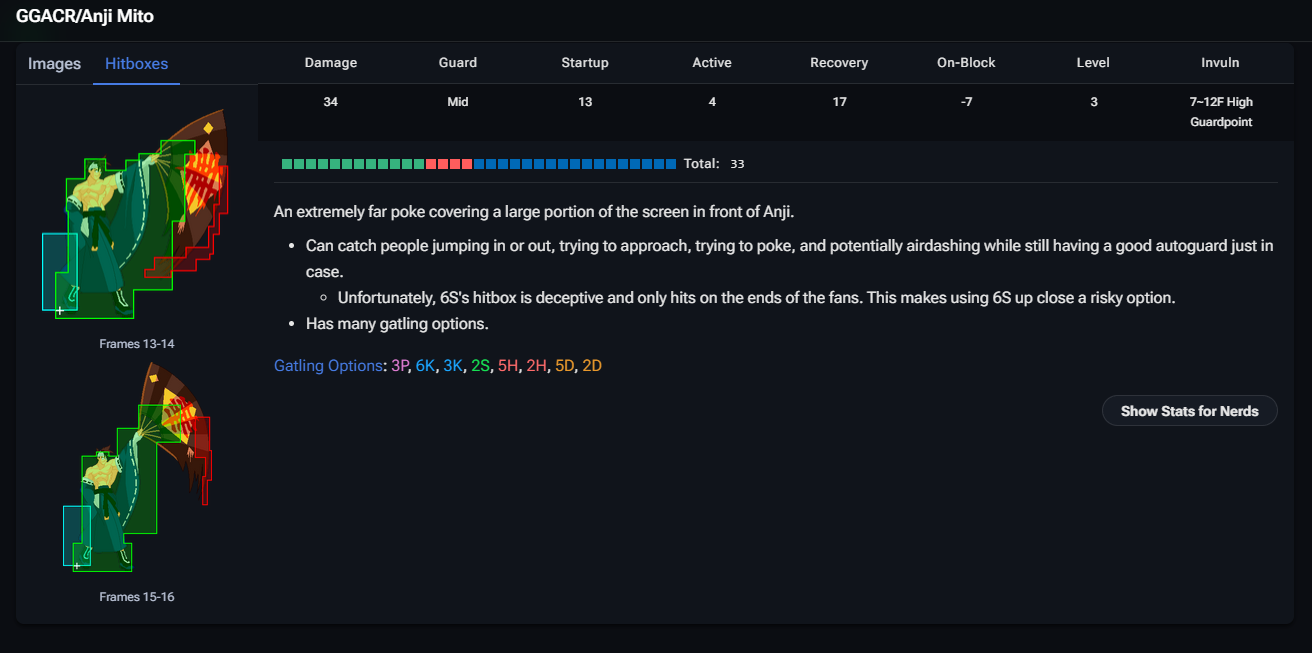Open the Frames 15-16 hitbox image
This screenshot has height=653, width=1312.
pos(137,468)
